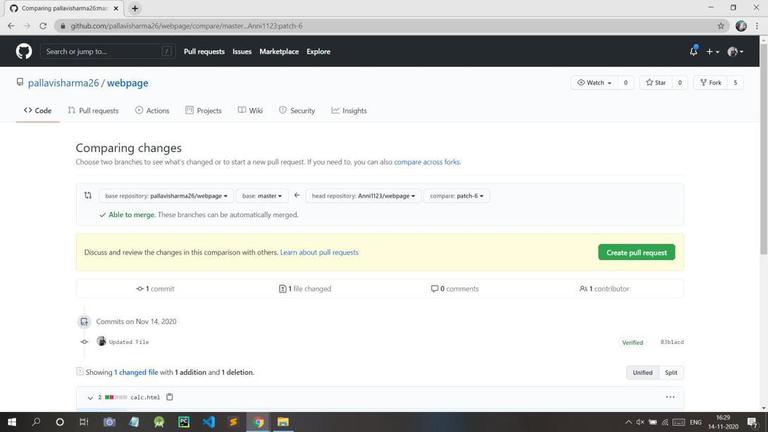Collapse the calc.html diff
This screenshot has width=768, height=432.
coord(90,398)
